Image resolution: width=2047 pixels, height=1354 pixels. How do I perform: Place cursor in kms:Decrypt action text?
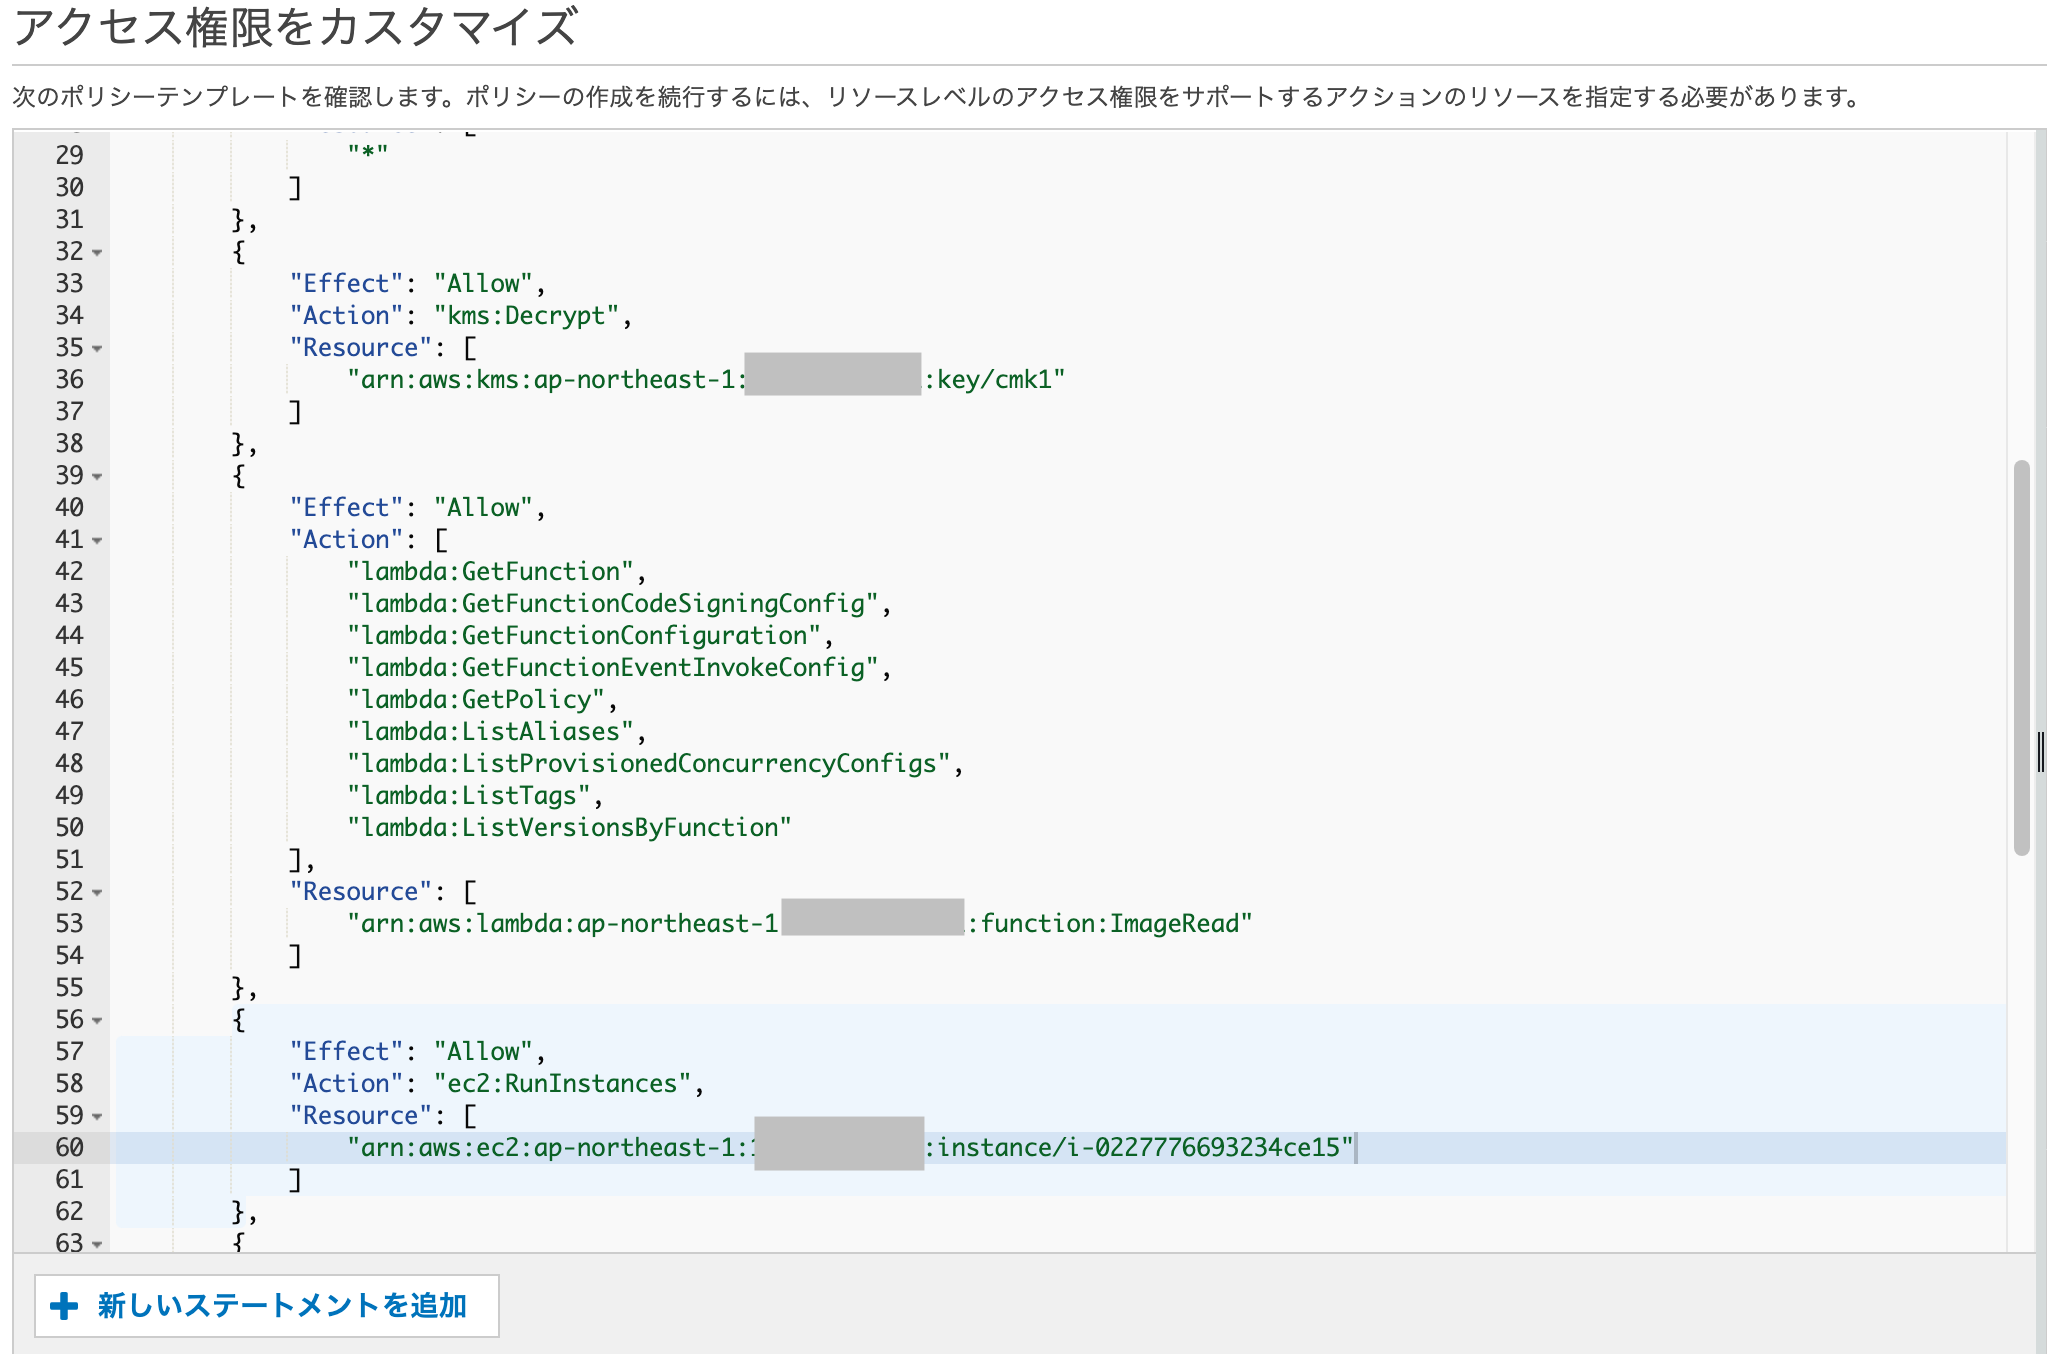point(527,316)
